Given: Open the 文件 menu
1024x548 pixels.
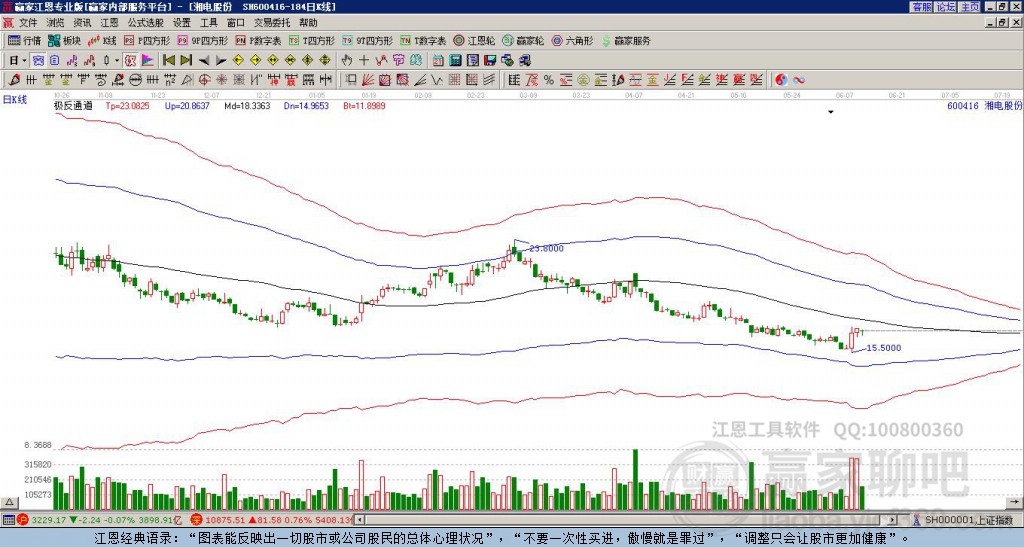Looking at the screenshot, I should tap(28, 23).
